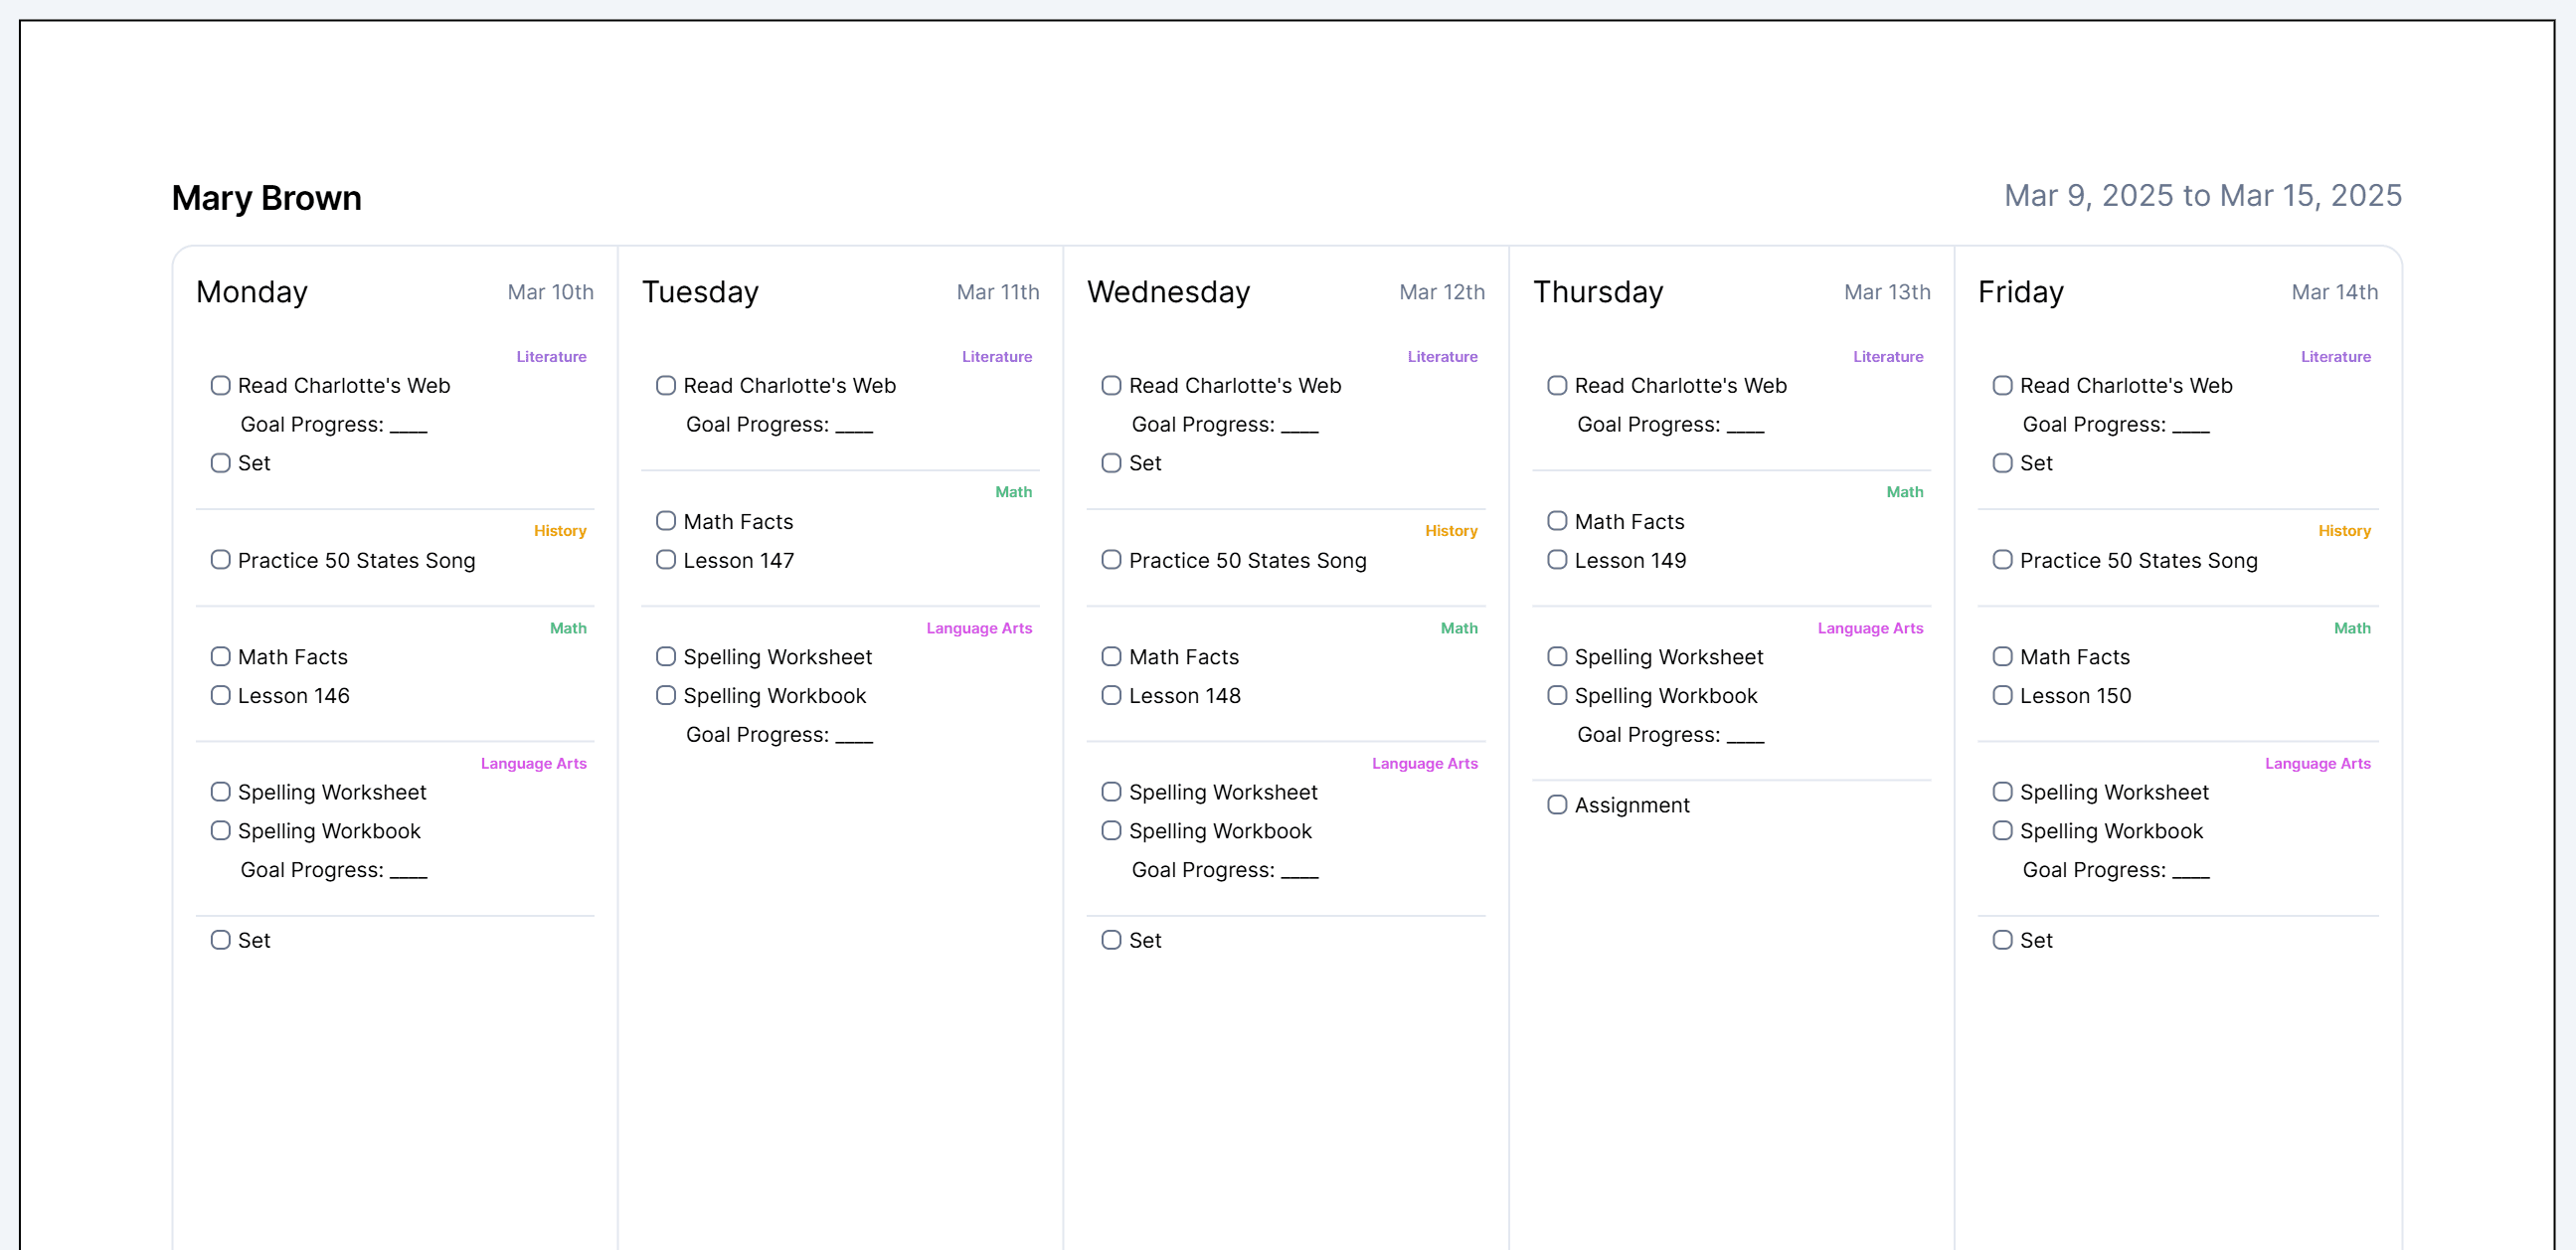Tick Thursday's Assignment checkbox
This screenshot has width=2576, height=1250.
[x=1557, y=805]
